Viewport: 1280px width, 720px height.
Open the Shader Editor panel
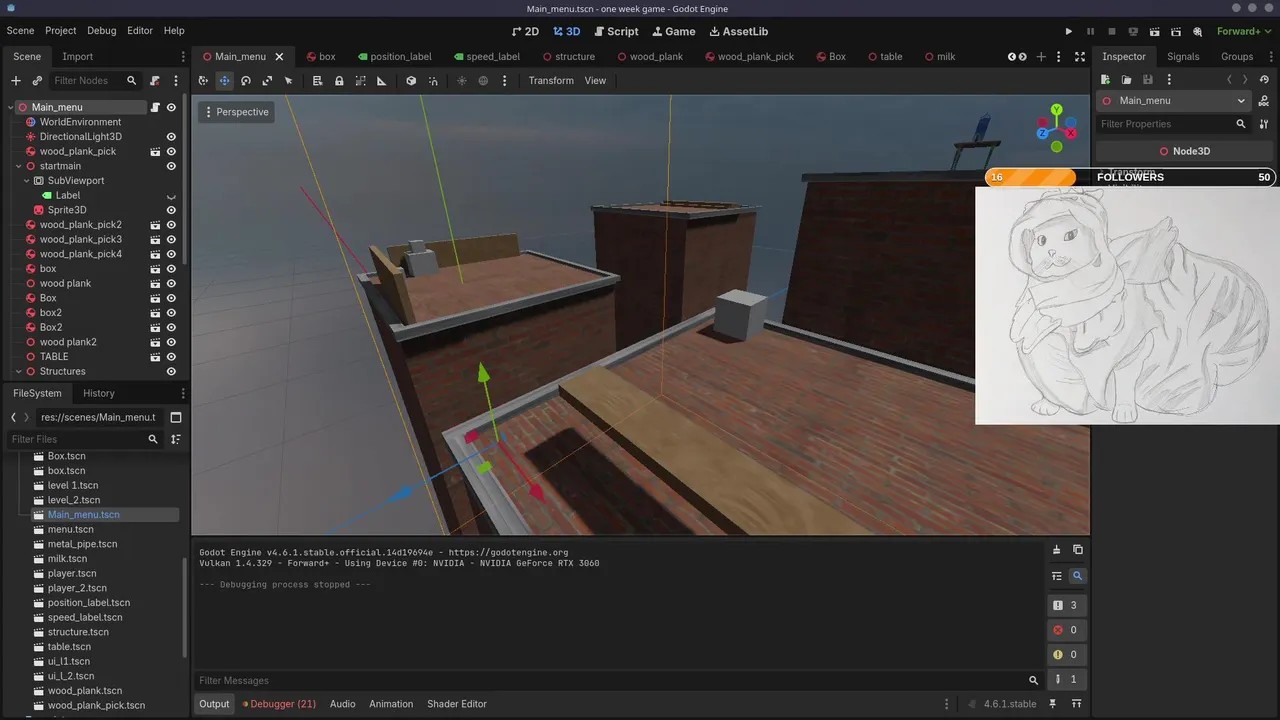tap(457, 704)
